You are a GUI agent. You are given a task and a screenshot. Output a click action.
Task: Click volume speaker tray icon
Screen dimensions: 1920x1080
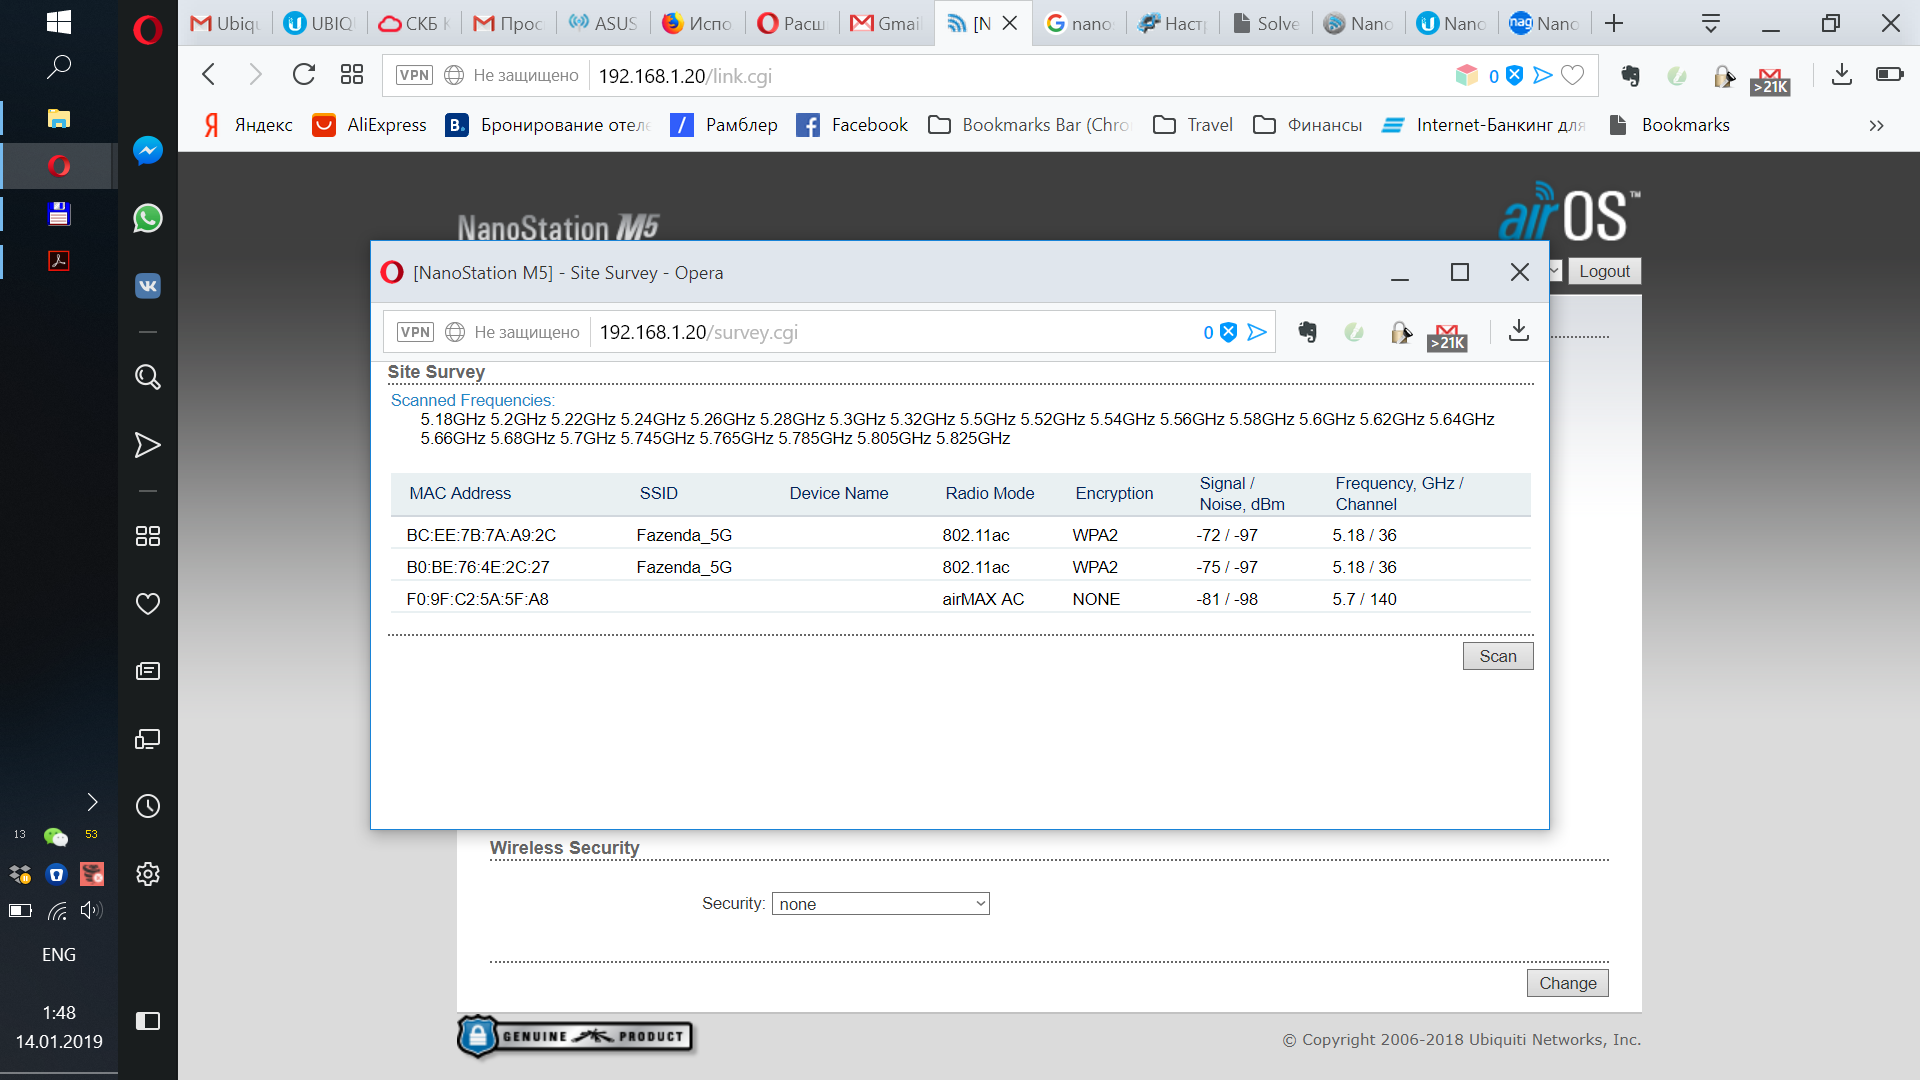pyautogui.click(x=91, y=910)
